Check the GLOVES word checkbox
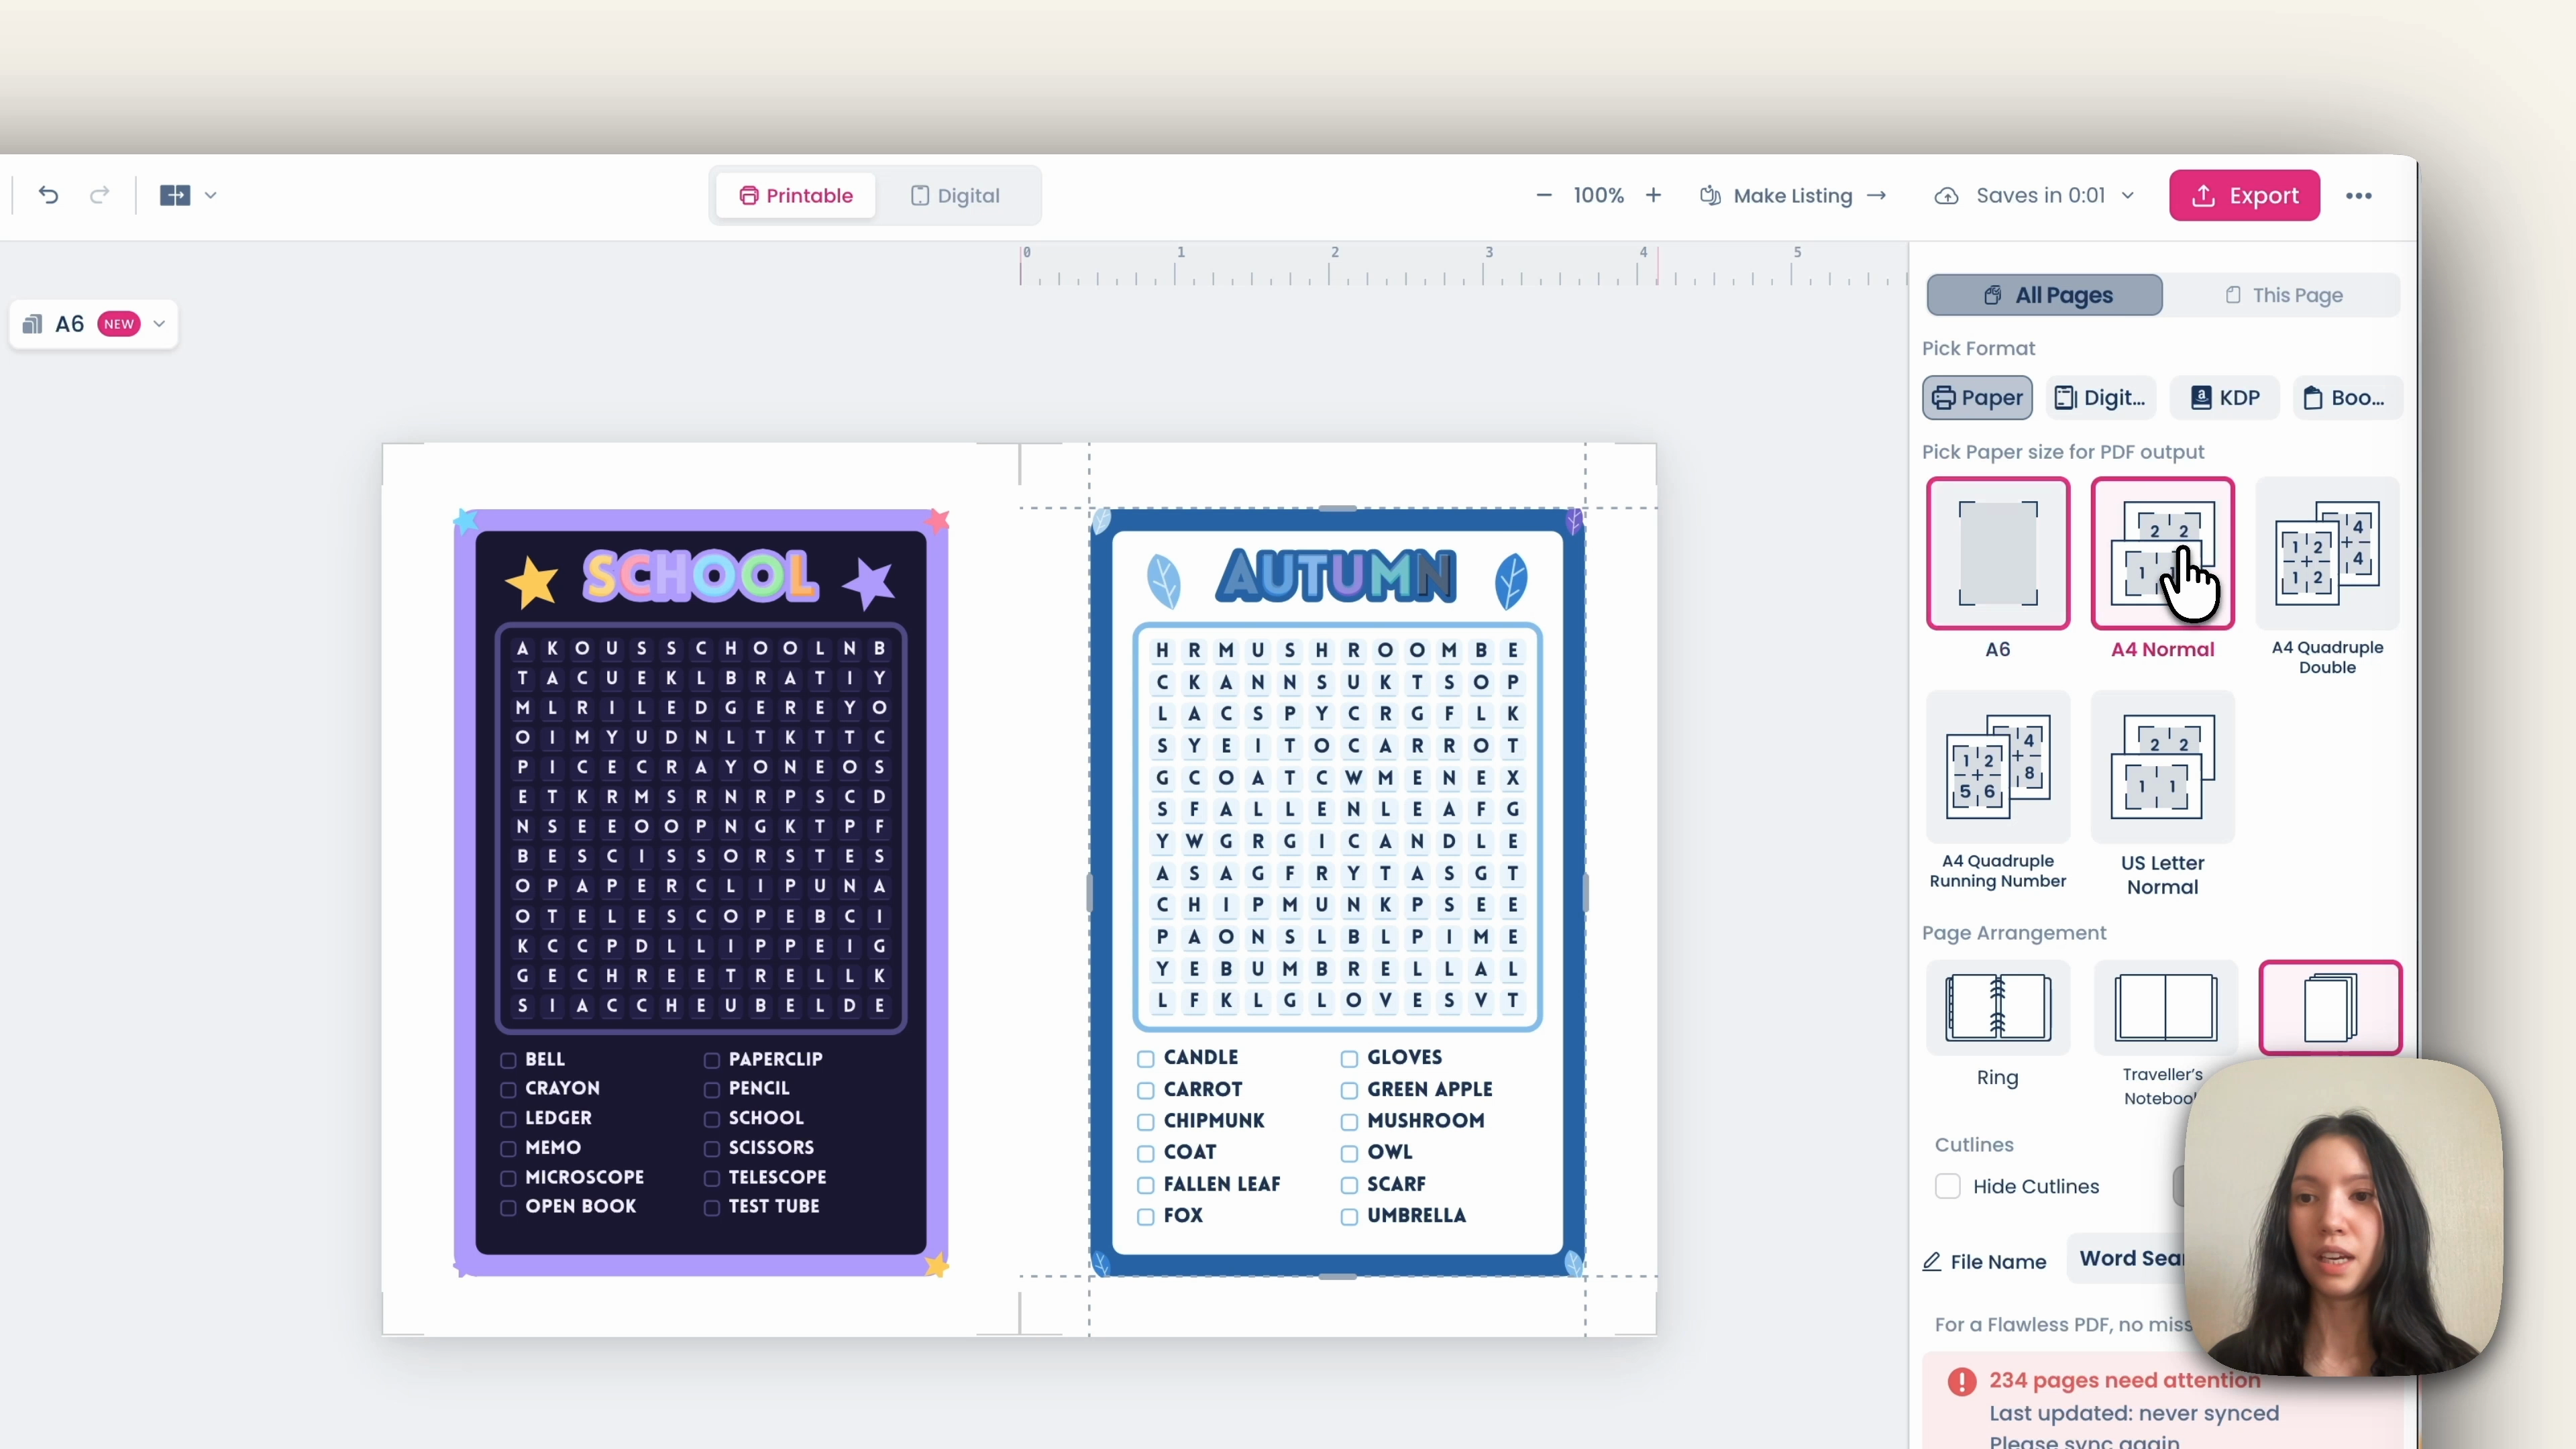The image size is (2576, 1449). point(1349,1059)
